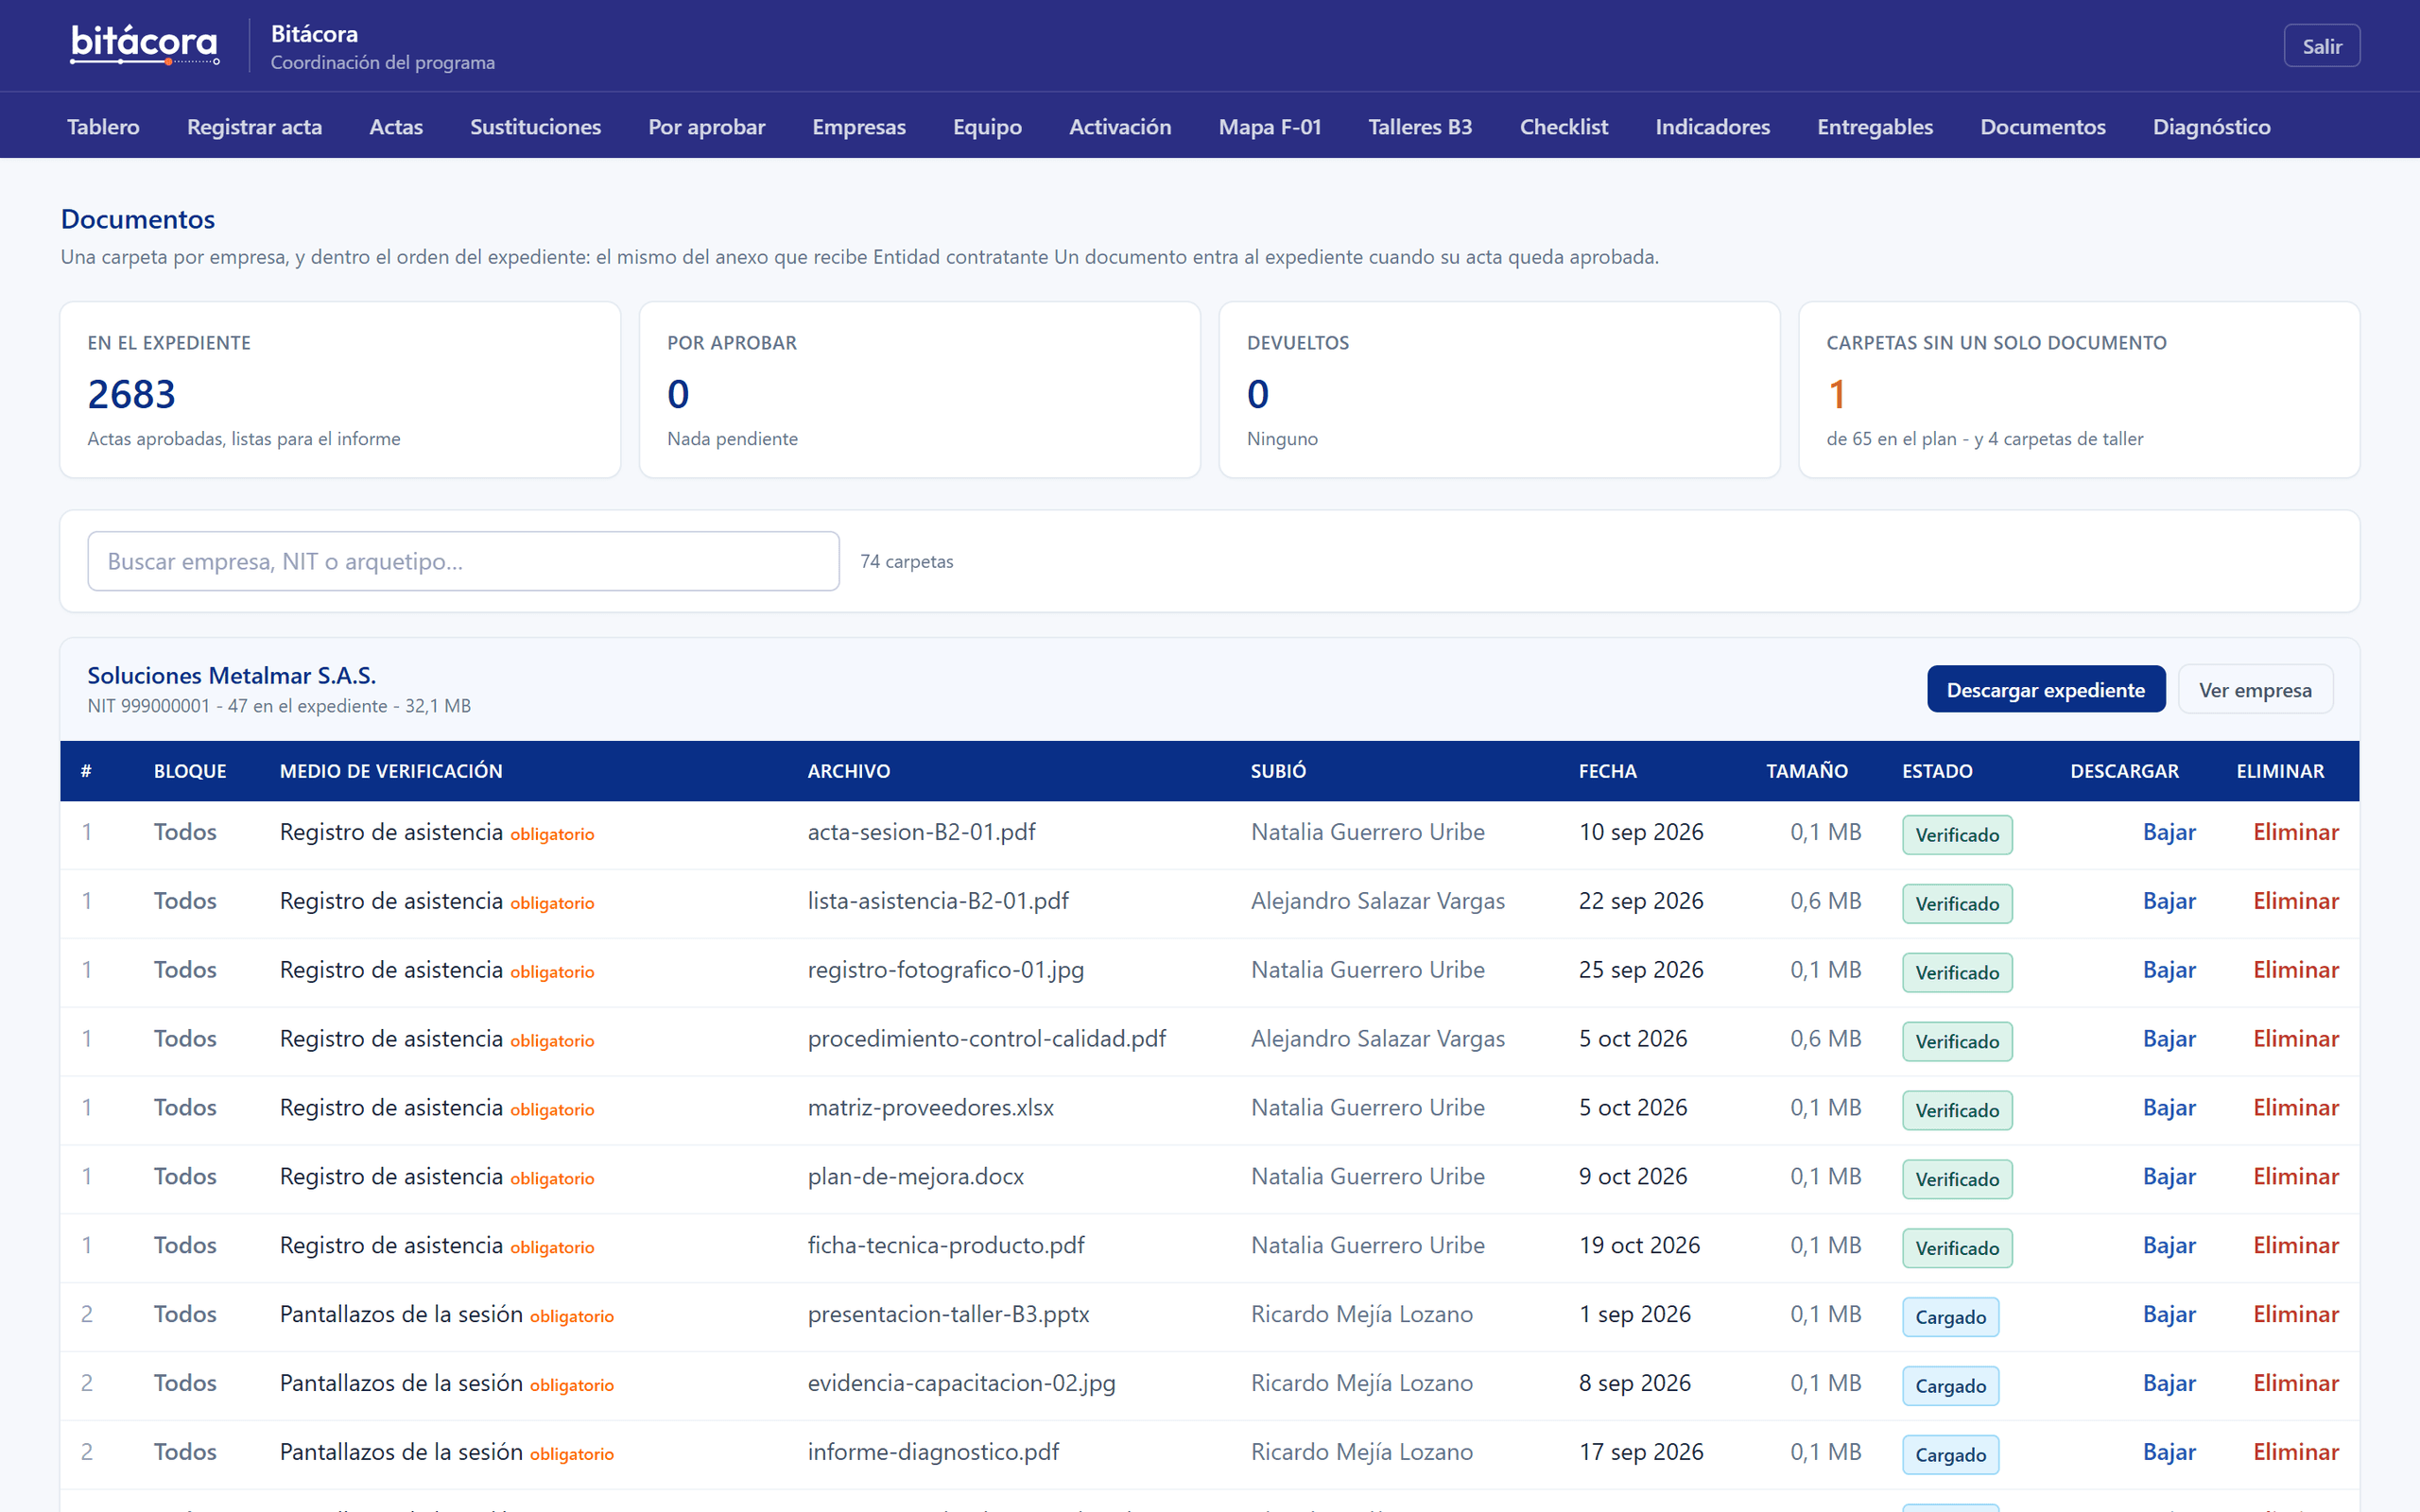Bajar informe-diagnostico.pdf
The image size is (2420, 1512).
2169,1453
